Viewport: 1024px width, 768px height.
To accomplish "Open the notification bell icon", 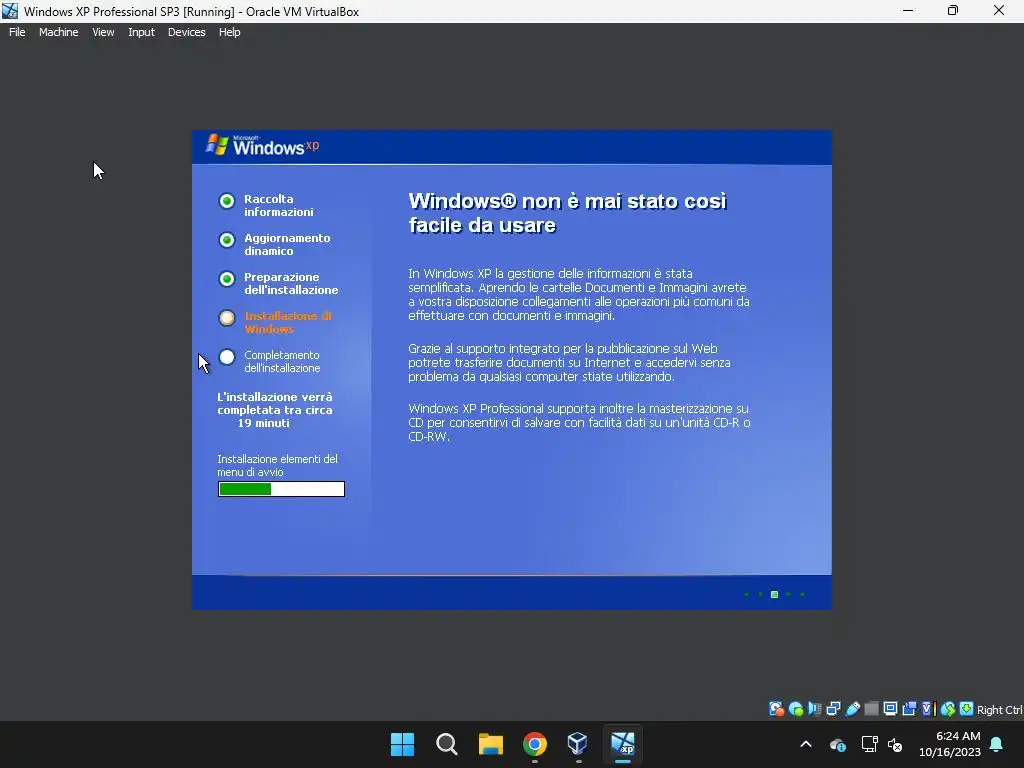I will point(997,744).
